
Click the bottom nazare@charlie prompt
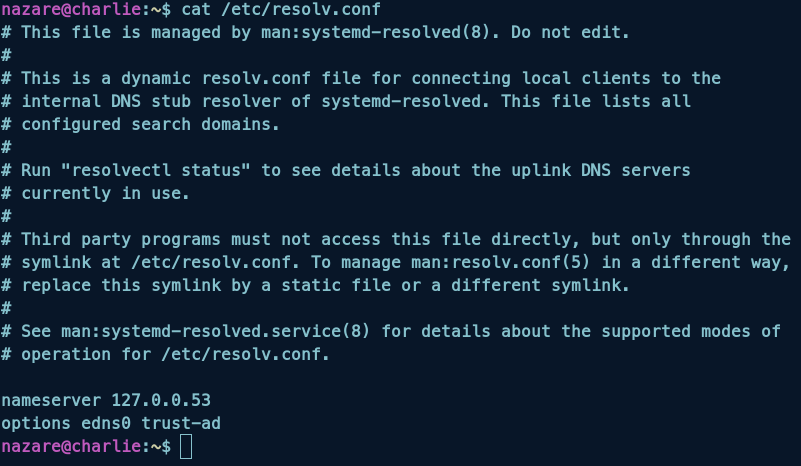pos(76,445)
